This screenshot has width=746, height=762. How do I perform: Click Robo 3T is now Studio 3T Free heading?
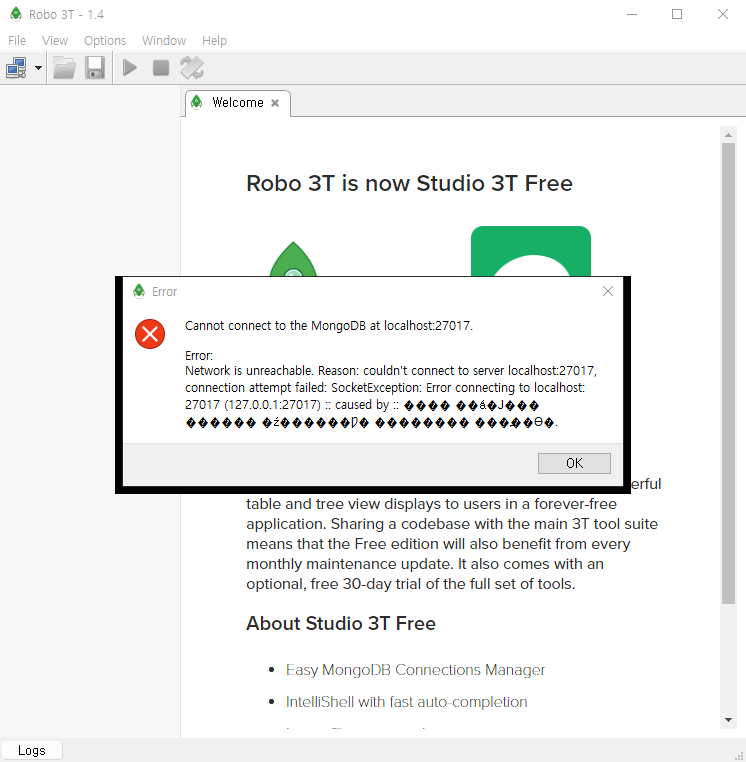pos(409,183)
